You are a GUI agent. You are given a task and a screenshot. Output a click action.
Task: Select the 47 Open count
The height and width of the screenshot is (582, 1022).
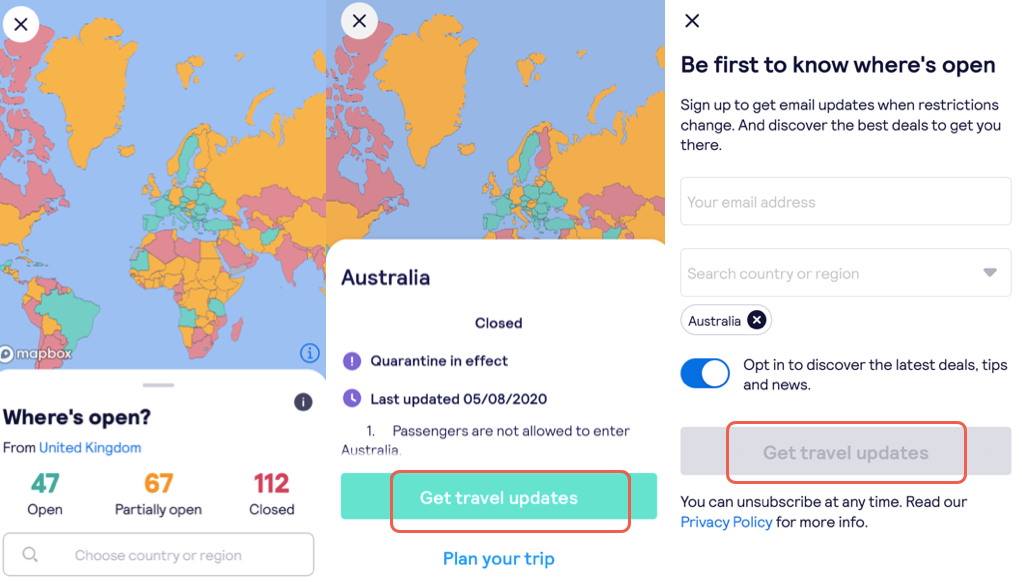45,493
